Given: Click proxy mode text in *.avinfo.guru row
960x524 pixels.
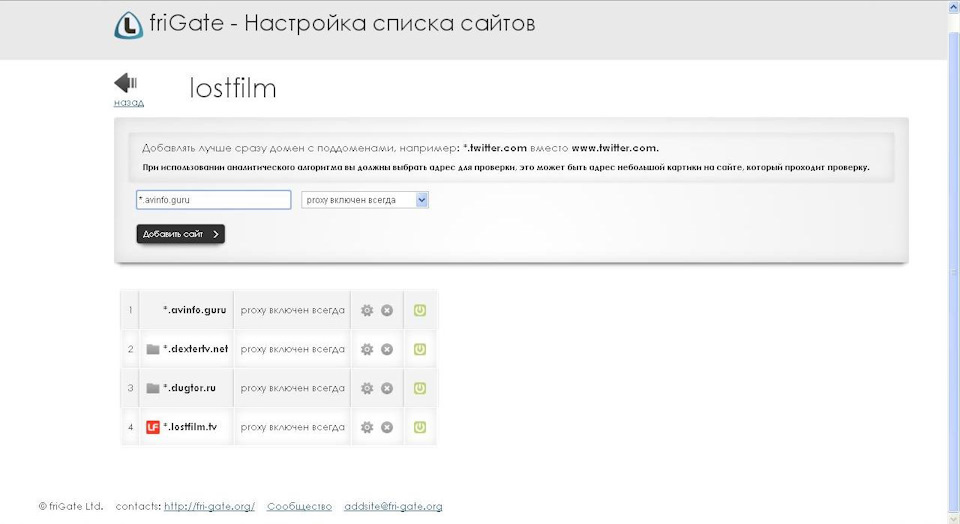Looking at the screenshot, I should click(x=293, y=310).
